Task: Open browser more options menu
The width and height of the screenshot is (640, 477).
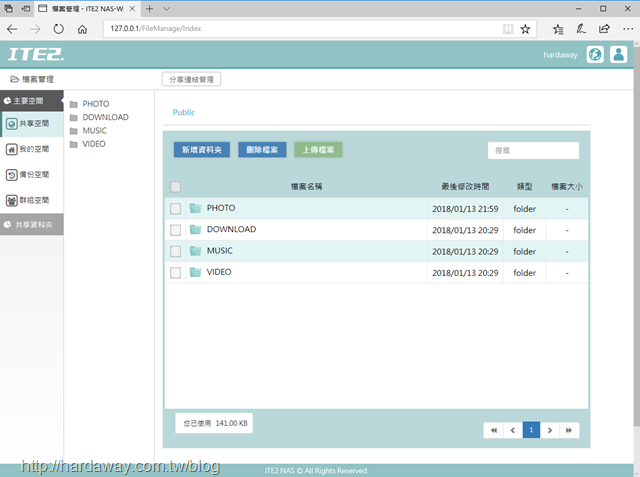Action: click(628, 29)
